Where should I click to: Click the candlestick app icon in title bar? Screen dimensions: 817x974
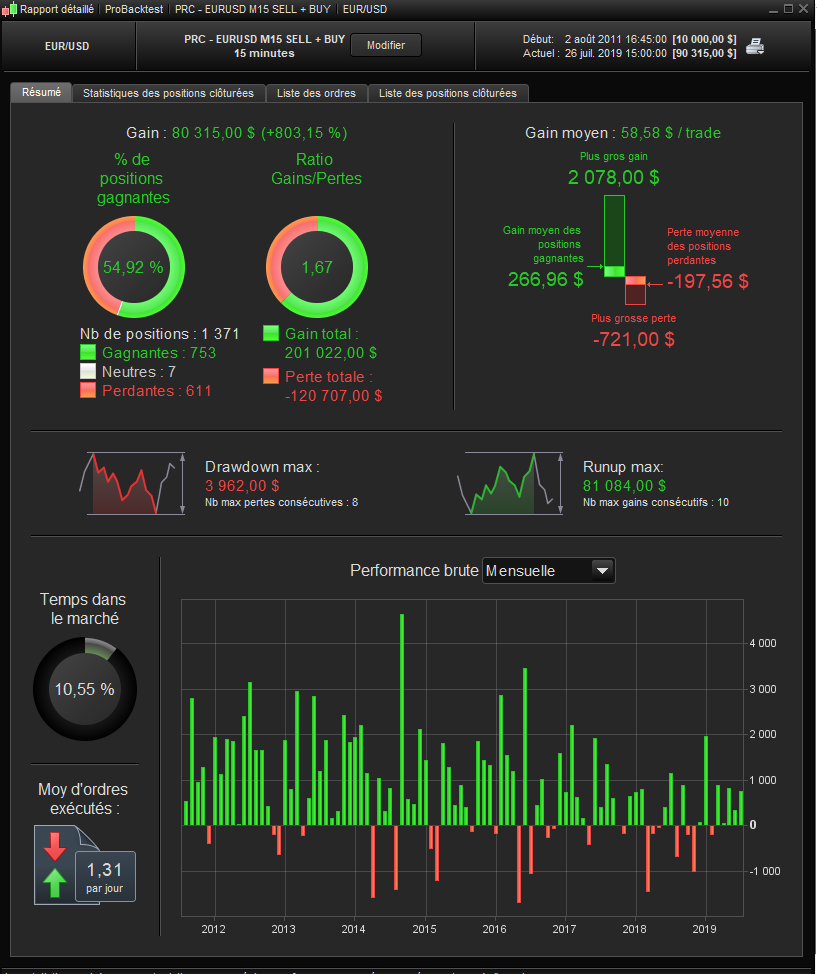[x=9, y=9]
